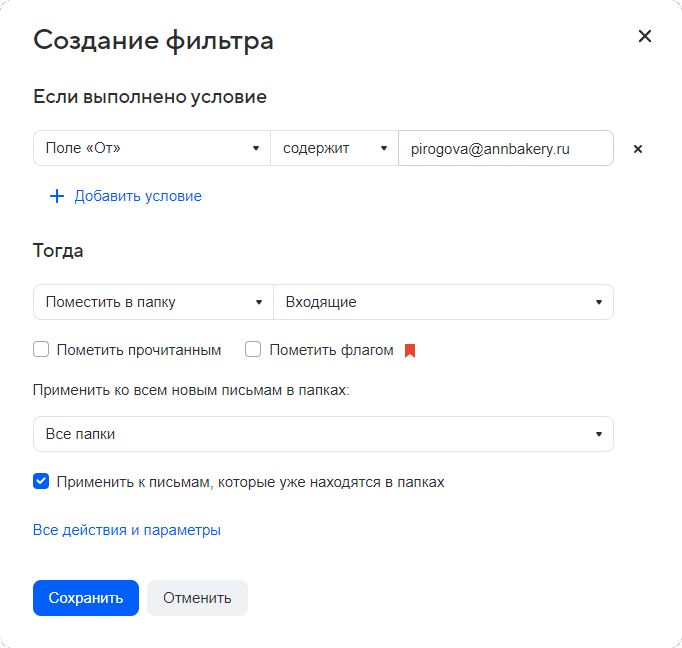
Task: Click the Сохранить button
Action: pos(86,598)
